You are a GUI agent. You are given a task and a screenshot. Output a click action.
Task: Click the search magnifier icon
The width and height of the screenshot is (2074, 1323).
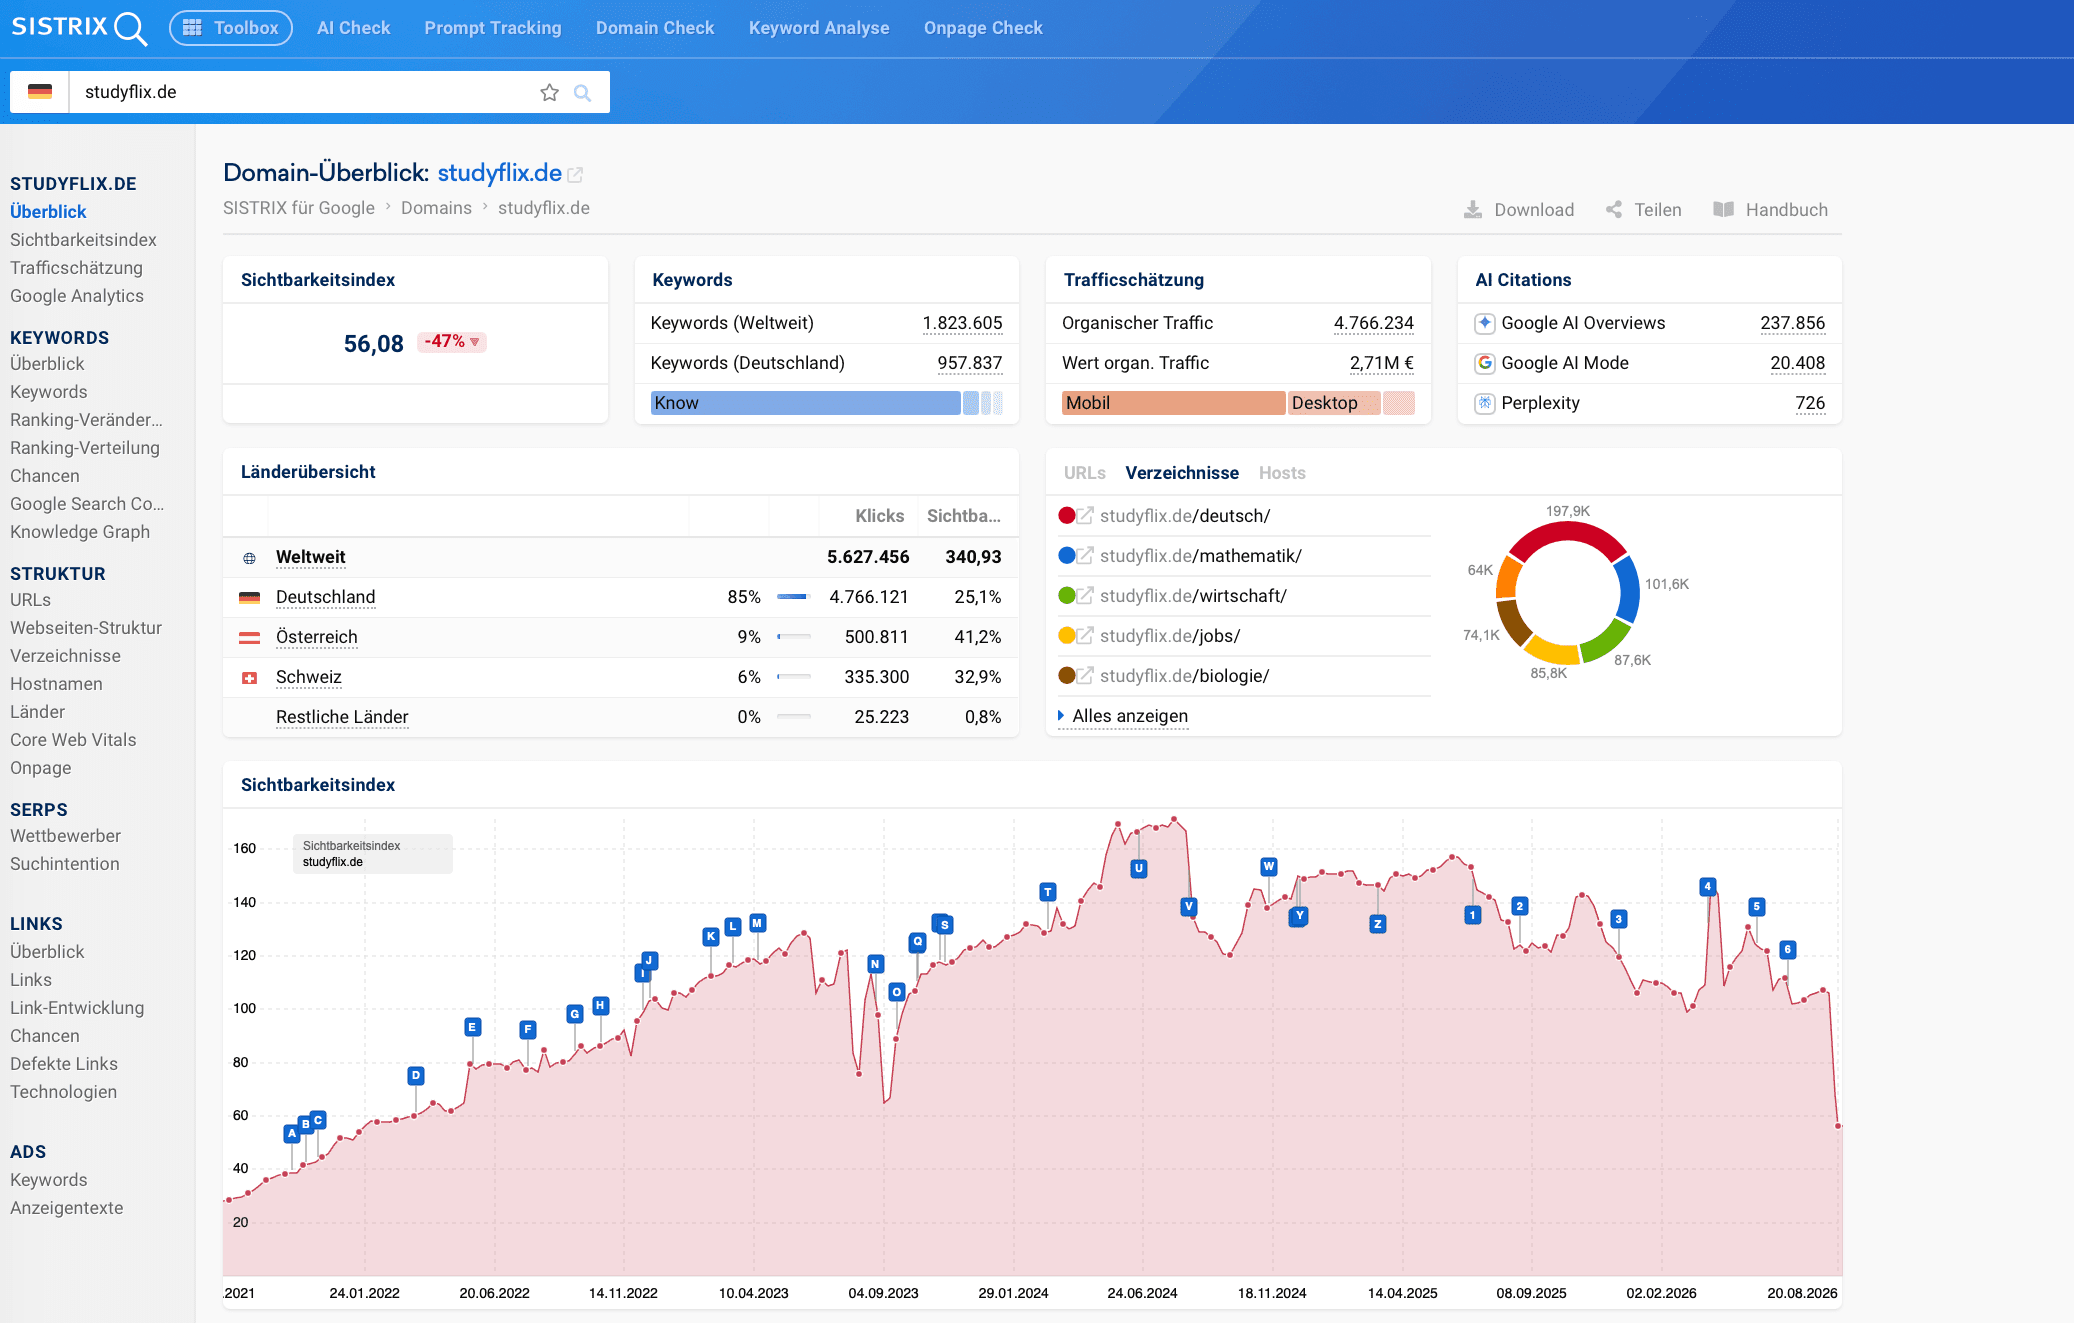coord(582,93)
